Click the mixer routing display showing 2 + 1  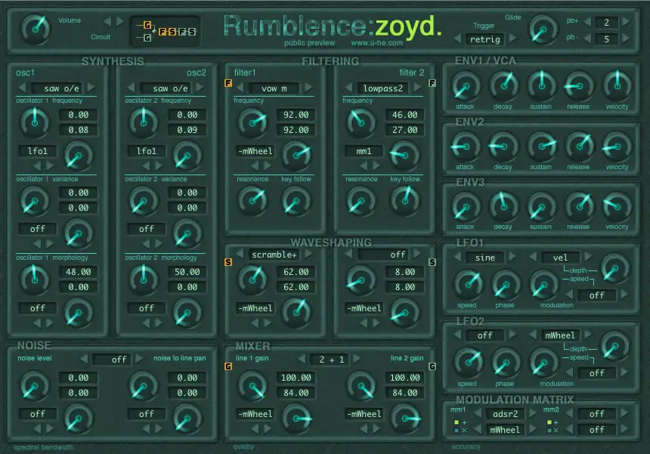coord(330,358)
